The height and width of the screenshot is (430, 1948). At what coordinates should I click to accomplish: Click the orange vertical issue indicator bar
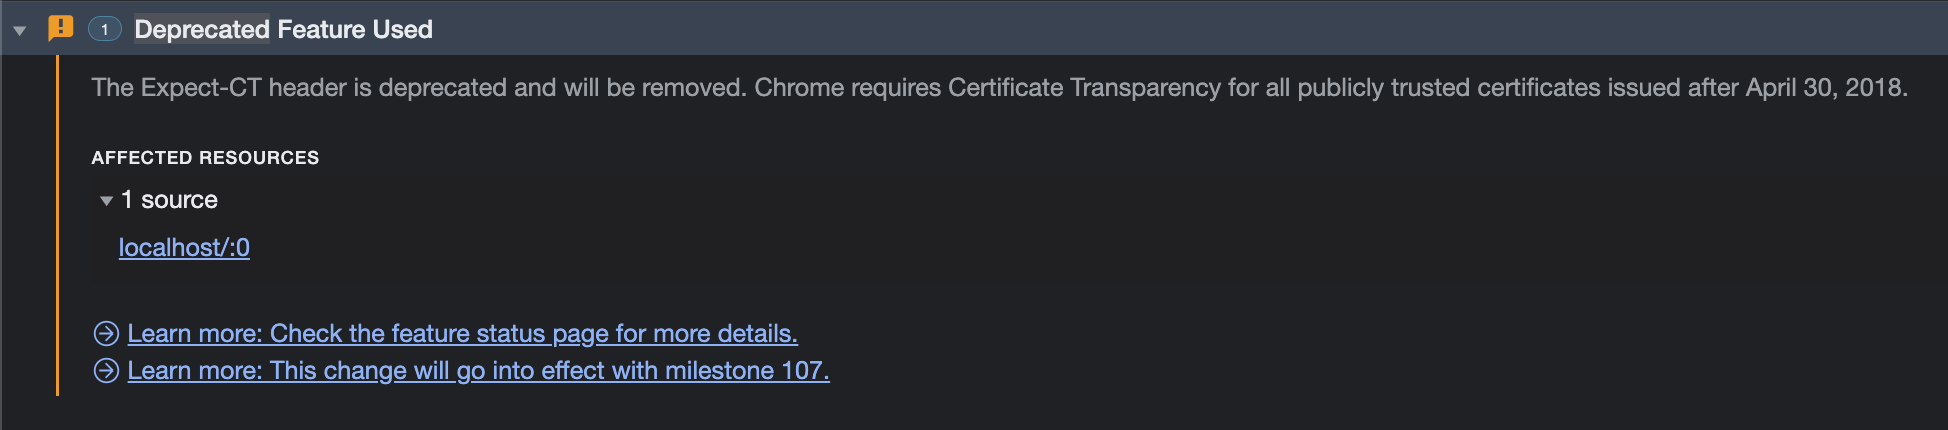click(x=58, y=225)
